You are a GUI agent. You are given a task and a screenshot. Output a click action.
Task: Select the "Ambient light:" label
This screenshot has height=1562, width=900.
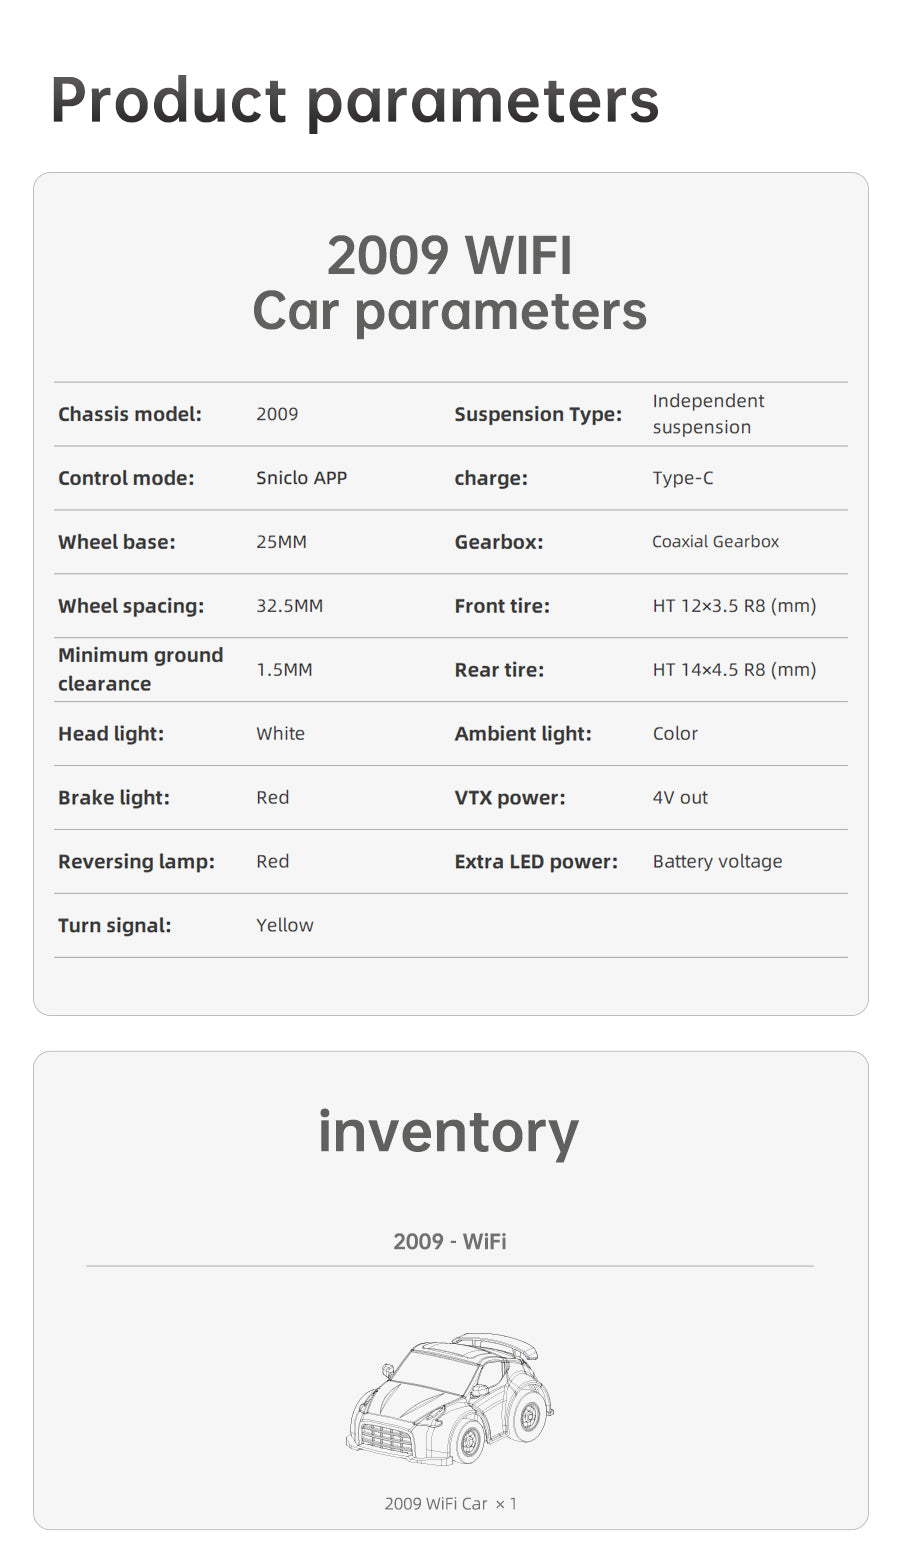click(x=523, y=734)
